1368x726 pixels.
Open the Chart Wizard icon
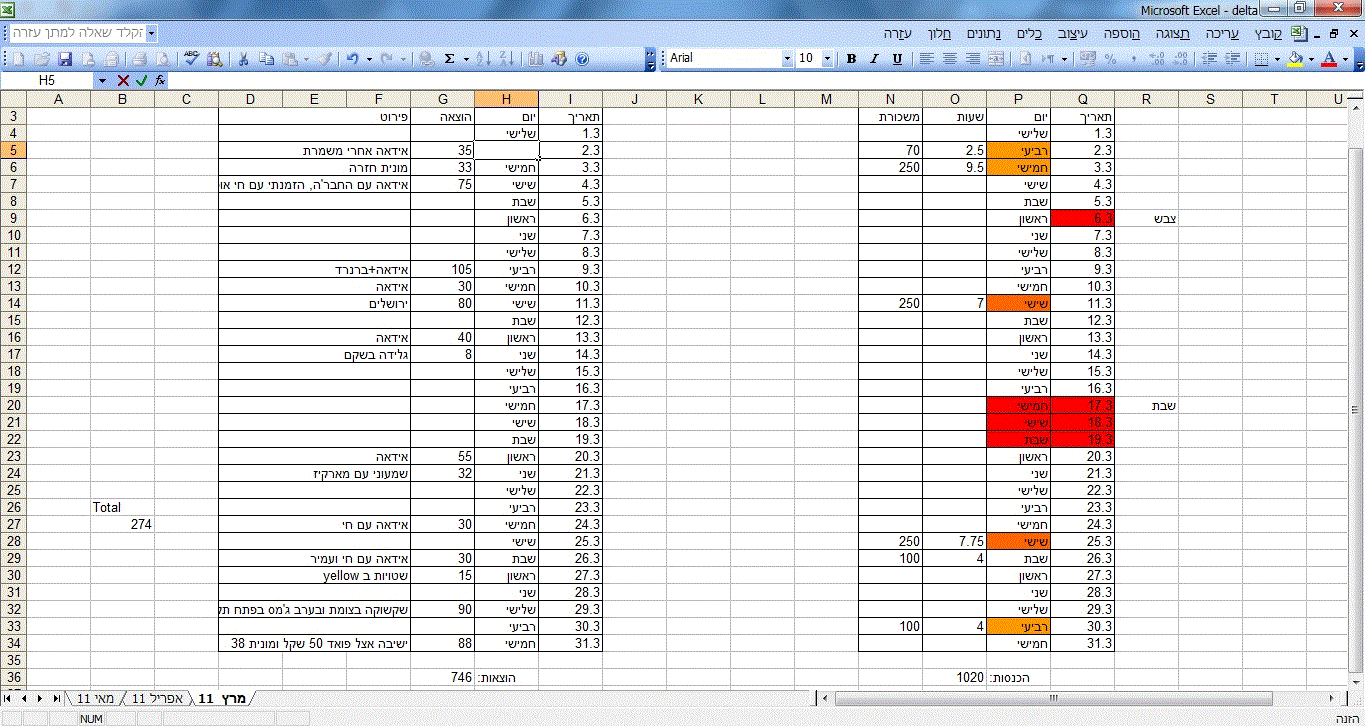click(536, 59)
